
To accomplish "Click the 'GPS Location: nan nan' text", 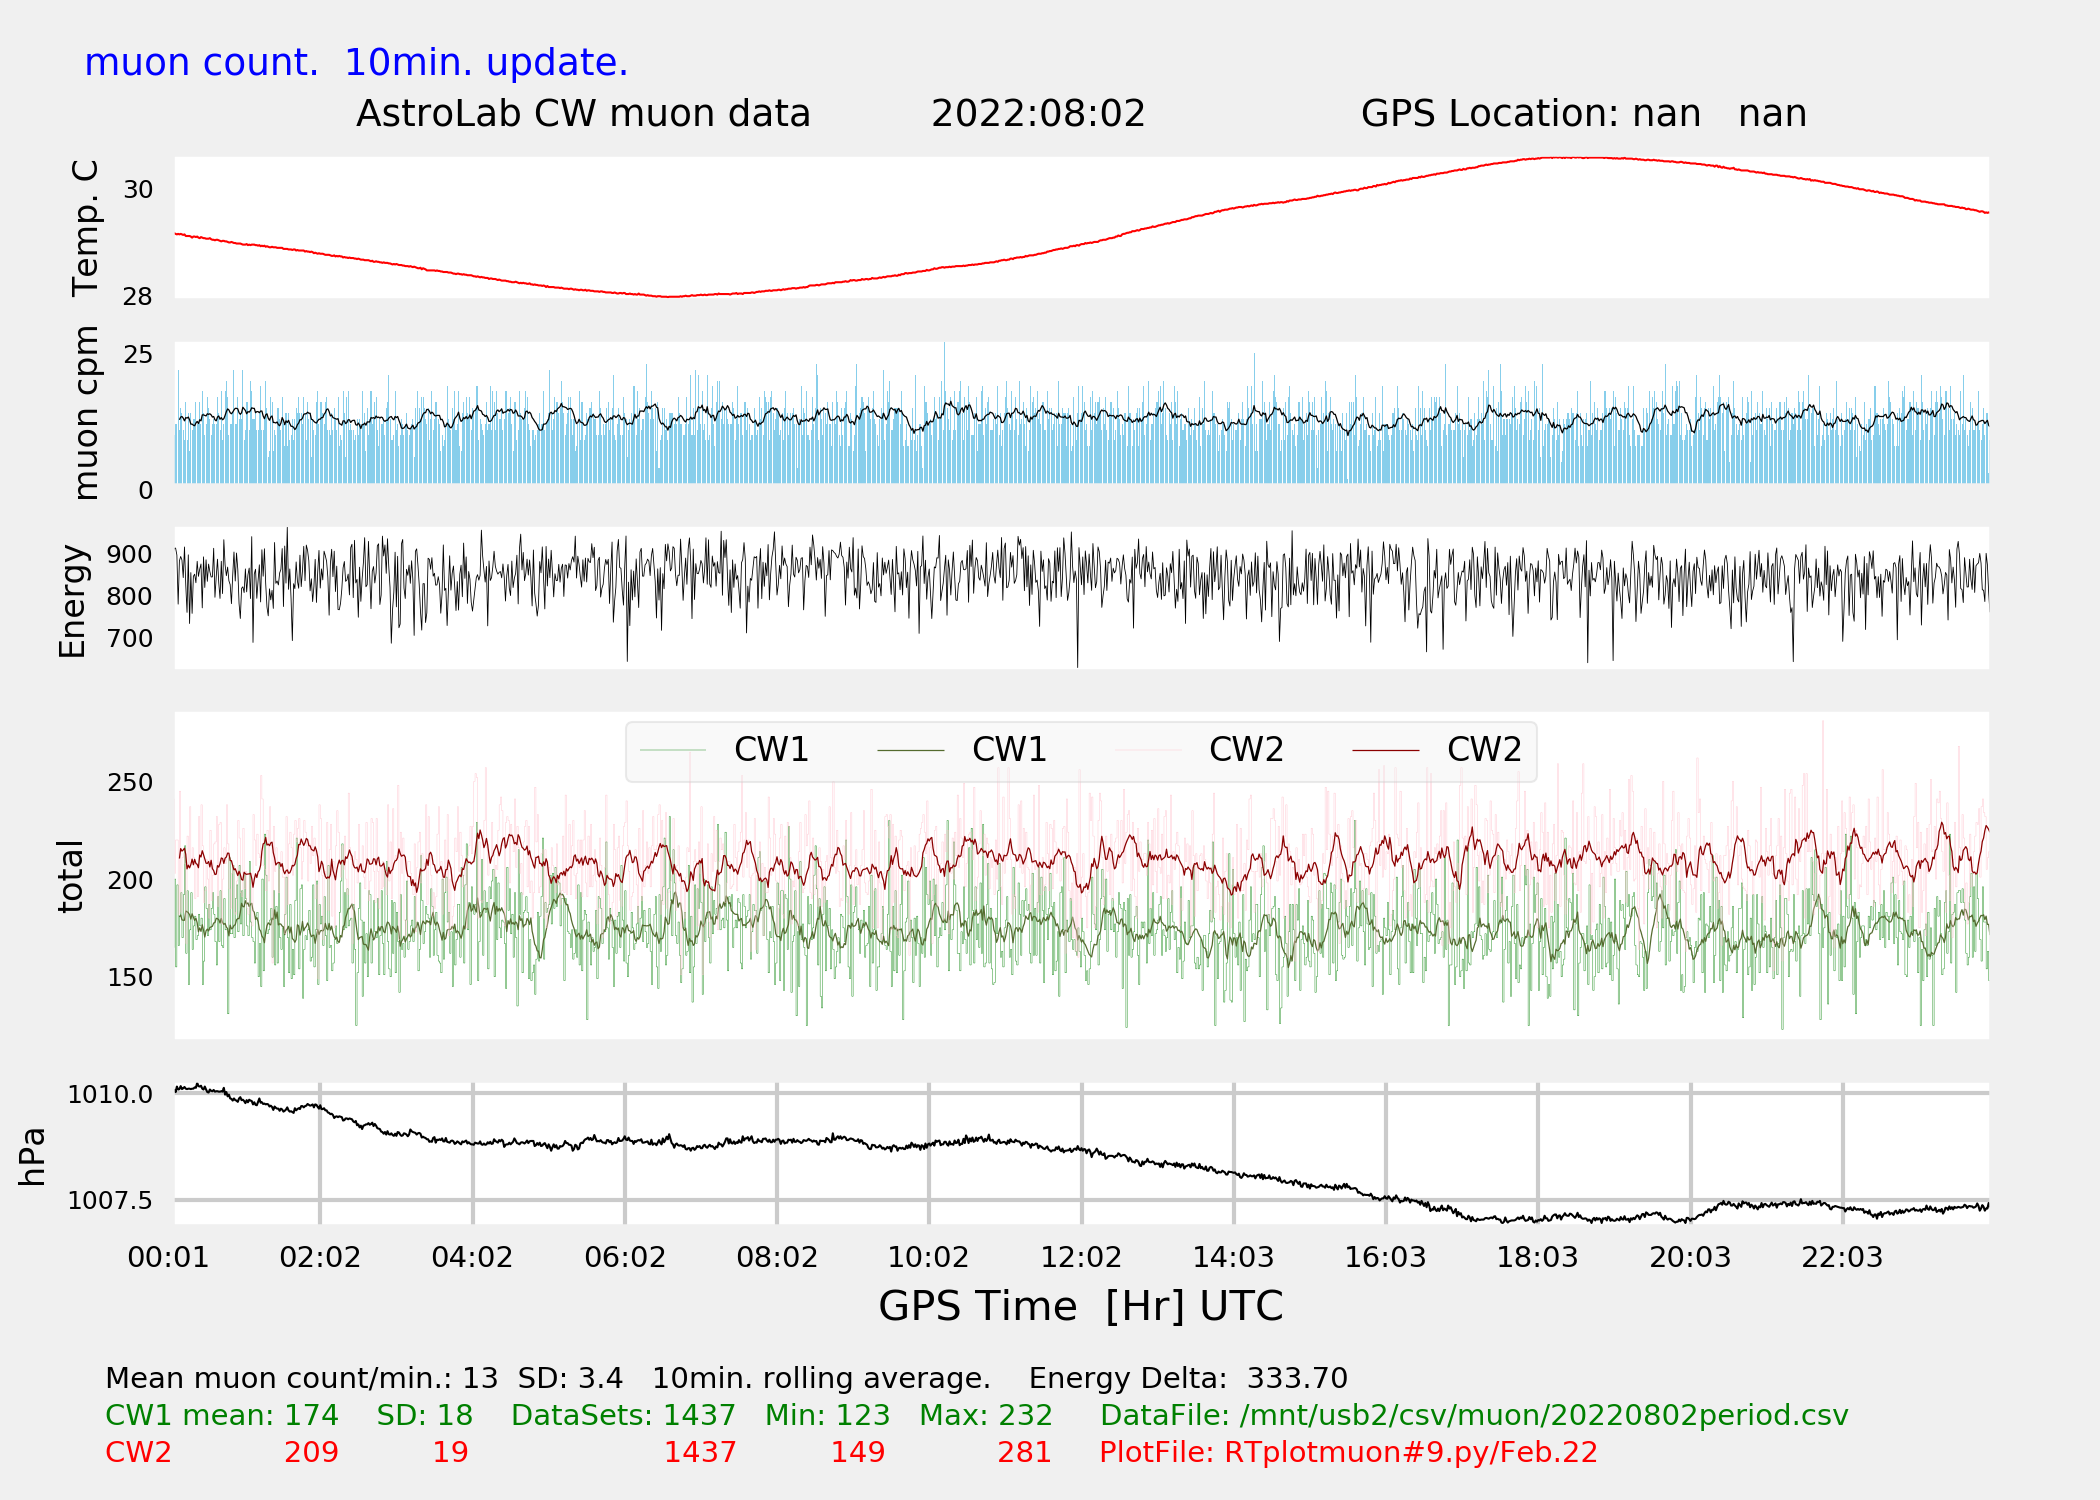I will [1583, 114].
